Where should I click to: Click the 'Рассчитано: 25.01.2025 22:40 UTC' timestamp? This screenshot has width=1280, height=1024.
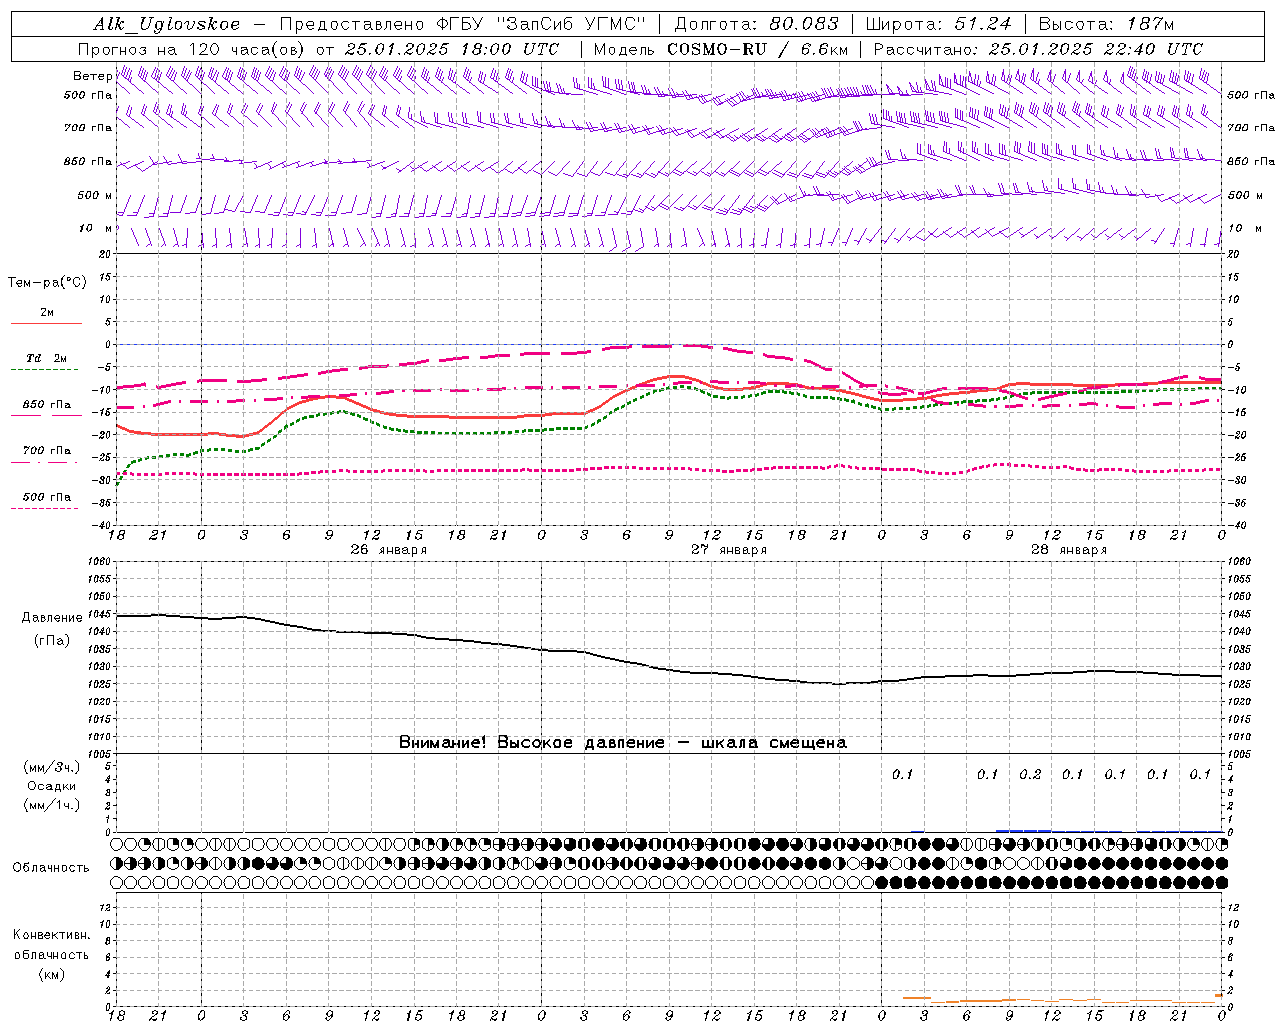[x=1038, y=49]
